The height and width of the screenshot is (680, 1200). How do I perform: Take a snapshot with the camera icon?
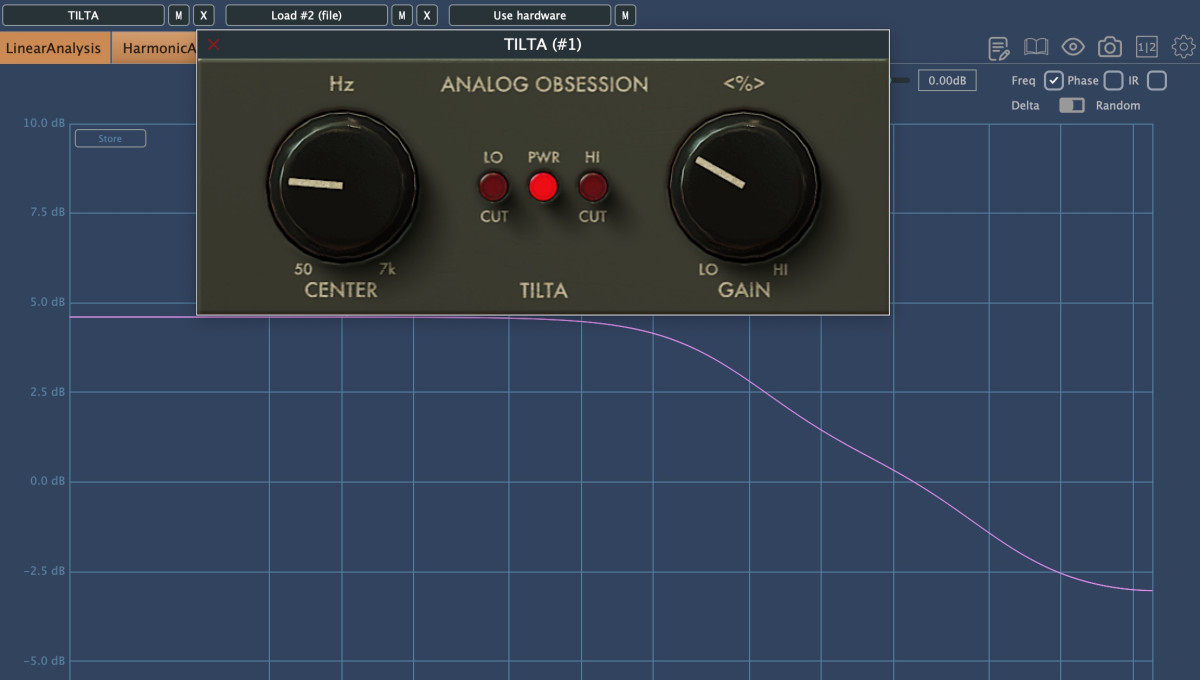click(x=1109, y=47)
